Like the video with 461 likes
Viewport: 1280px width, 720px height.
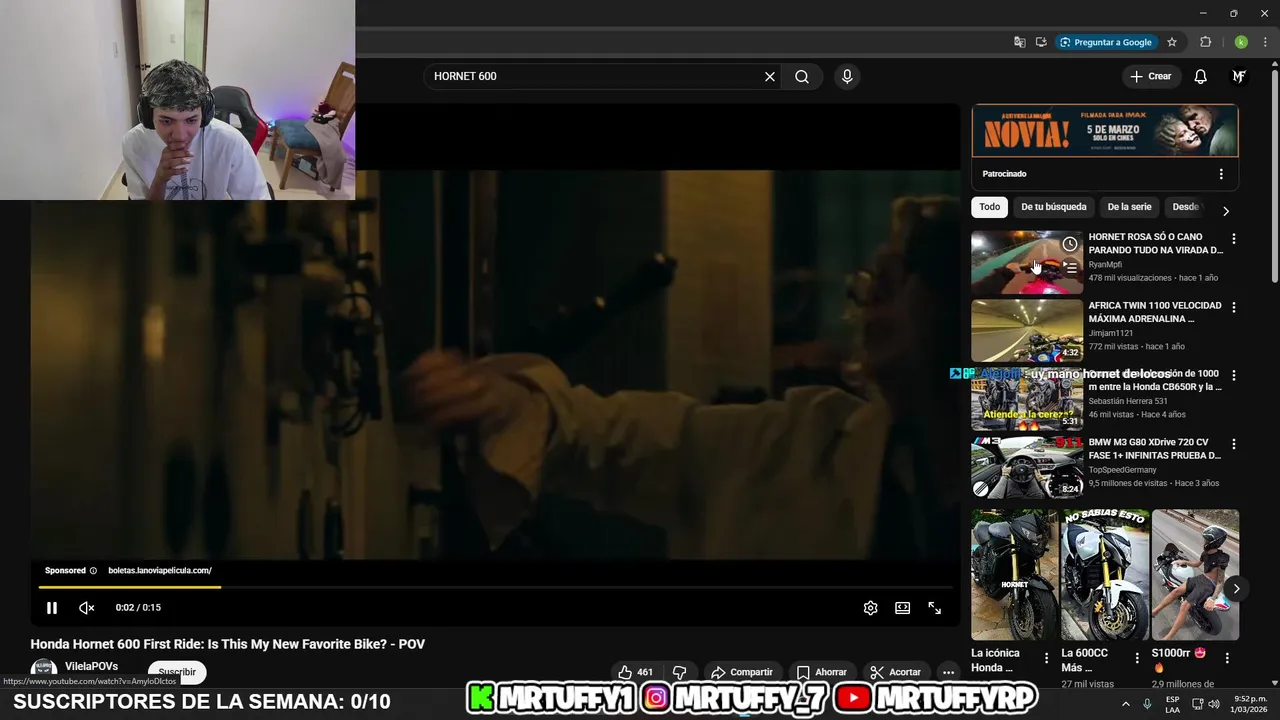coord(636,672)
